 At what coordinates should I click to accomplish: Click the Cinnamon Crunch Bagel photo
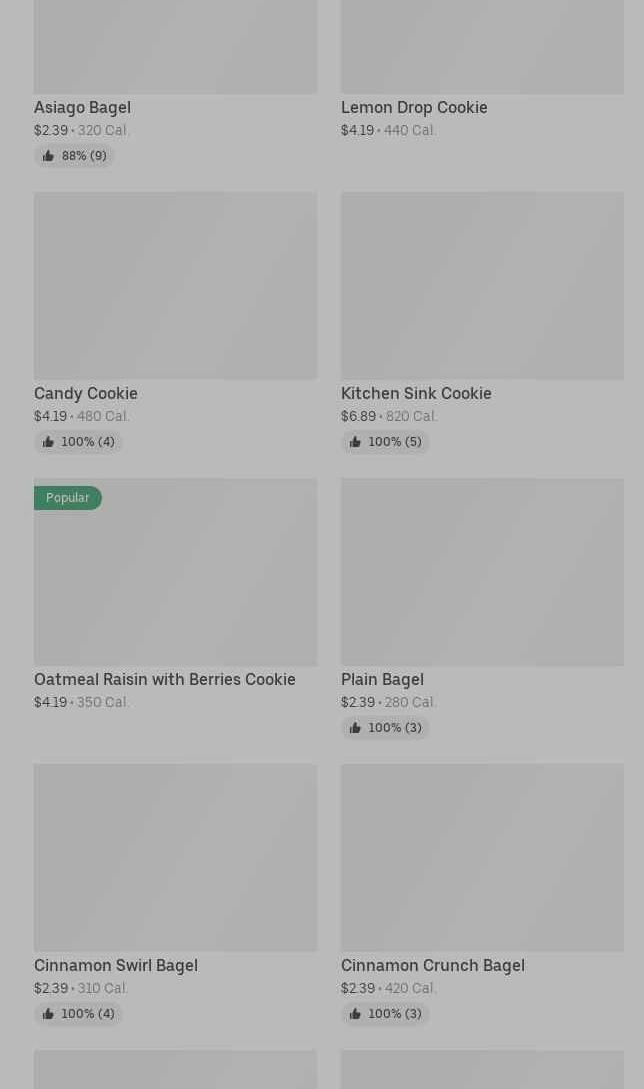coord(482,857)
